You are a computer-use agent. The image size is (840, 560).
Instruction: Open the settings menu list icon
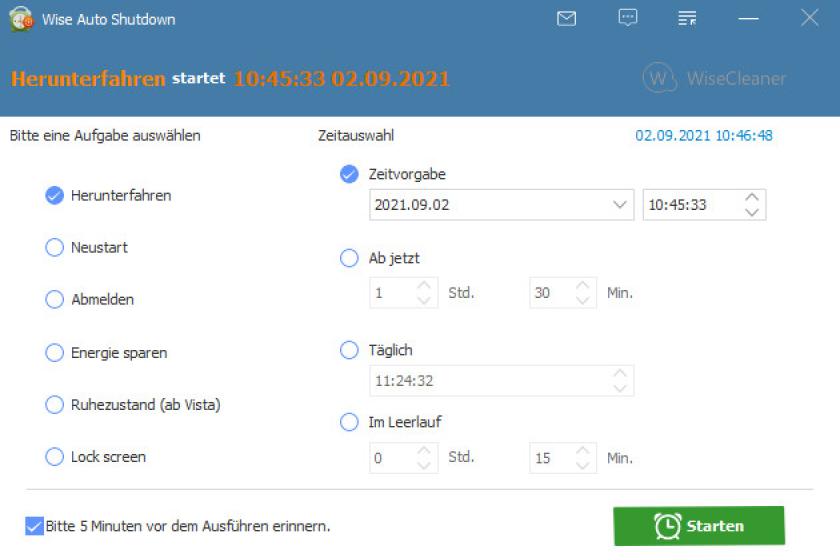(687, 18)
